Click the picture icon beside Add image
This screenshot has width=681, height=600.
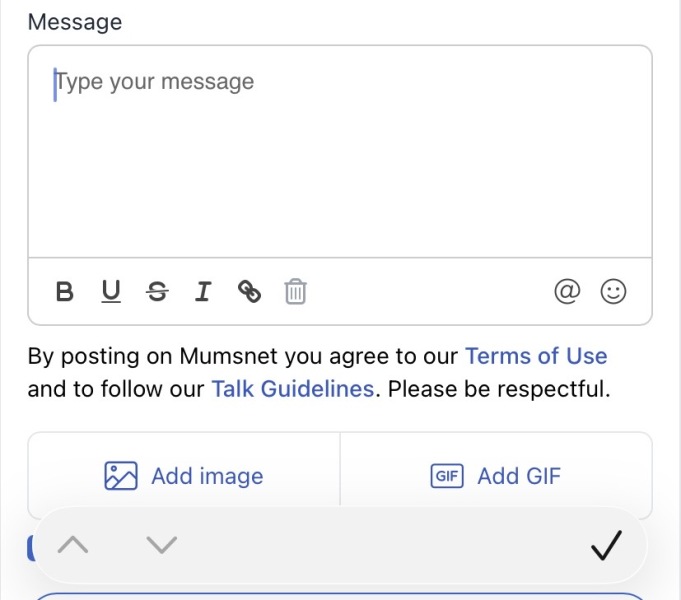click(120, 476)
